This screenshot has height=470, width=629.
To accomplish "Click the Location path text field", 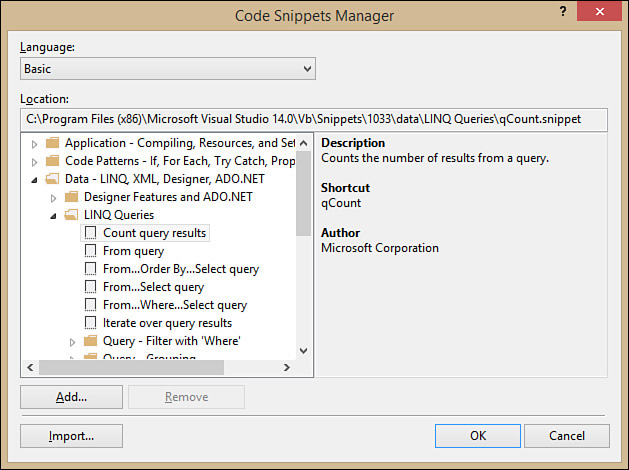I will pos(314,118).
